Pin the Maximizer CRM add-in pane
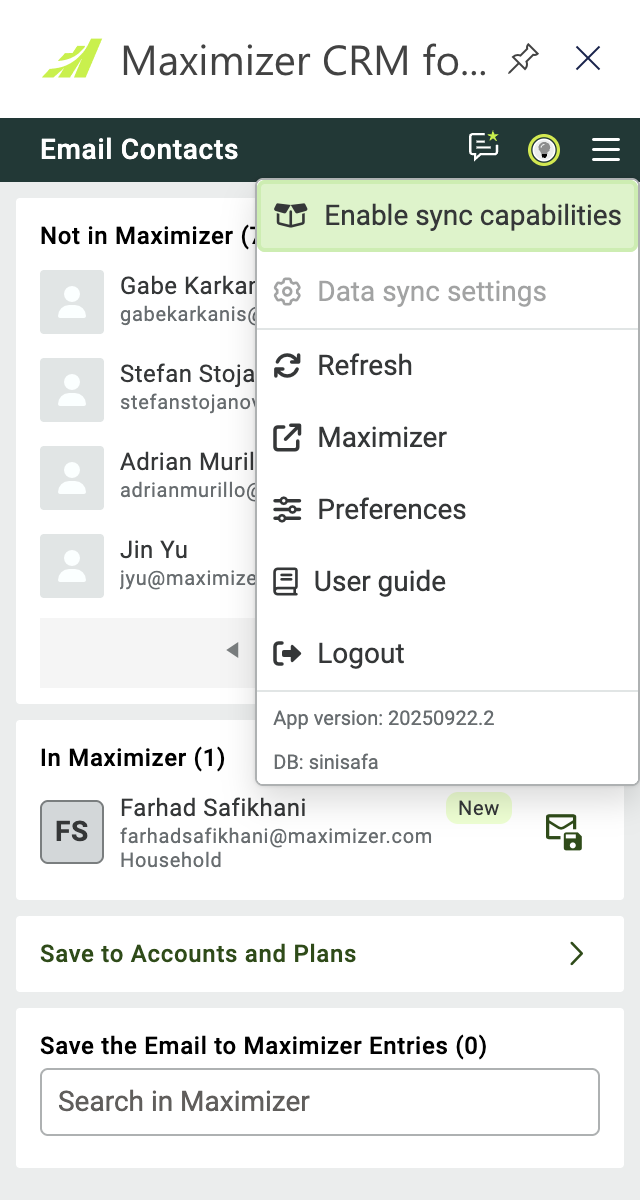The height and width of the screenshot is (1200, 640). (522, 59)
